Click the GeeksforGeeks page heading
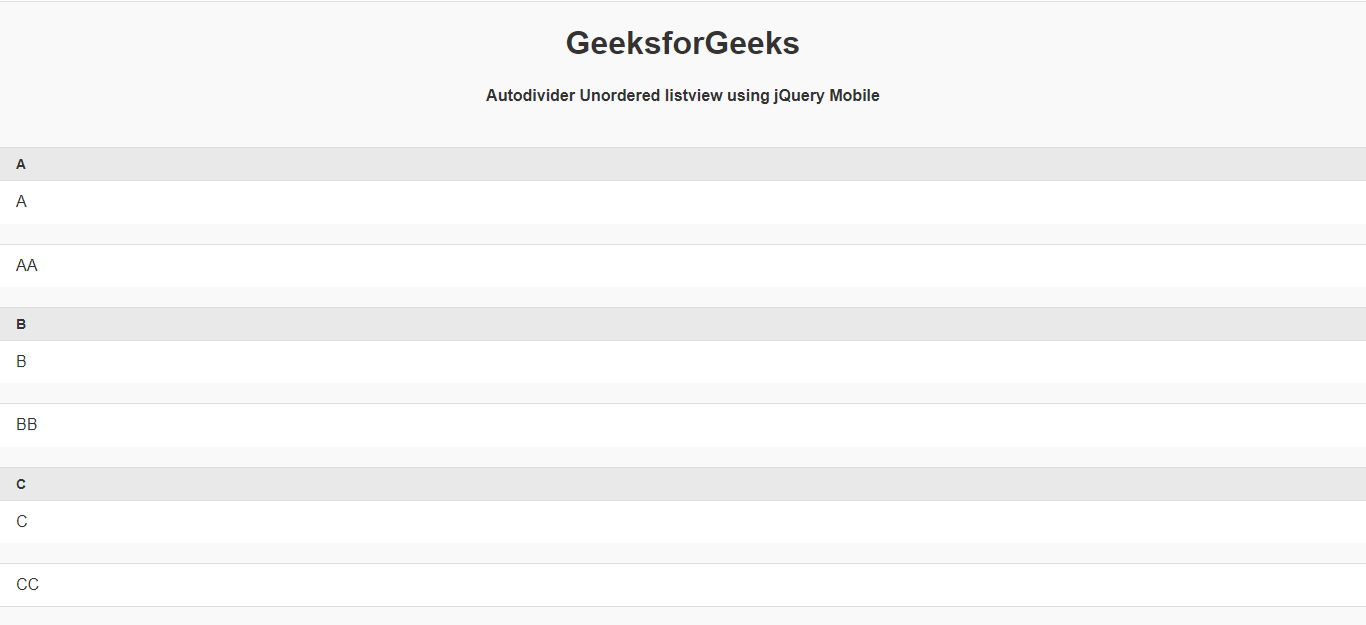This screenshot has width=1366, height=625. (682, 44)
